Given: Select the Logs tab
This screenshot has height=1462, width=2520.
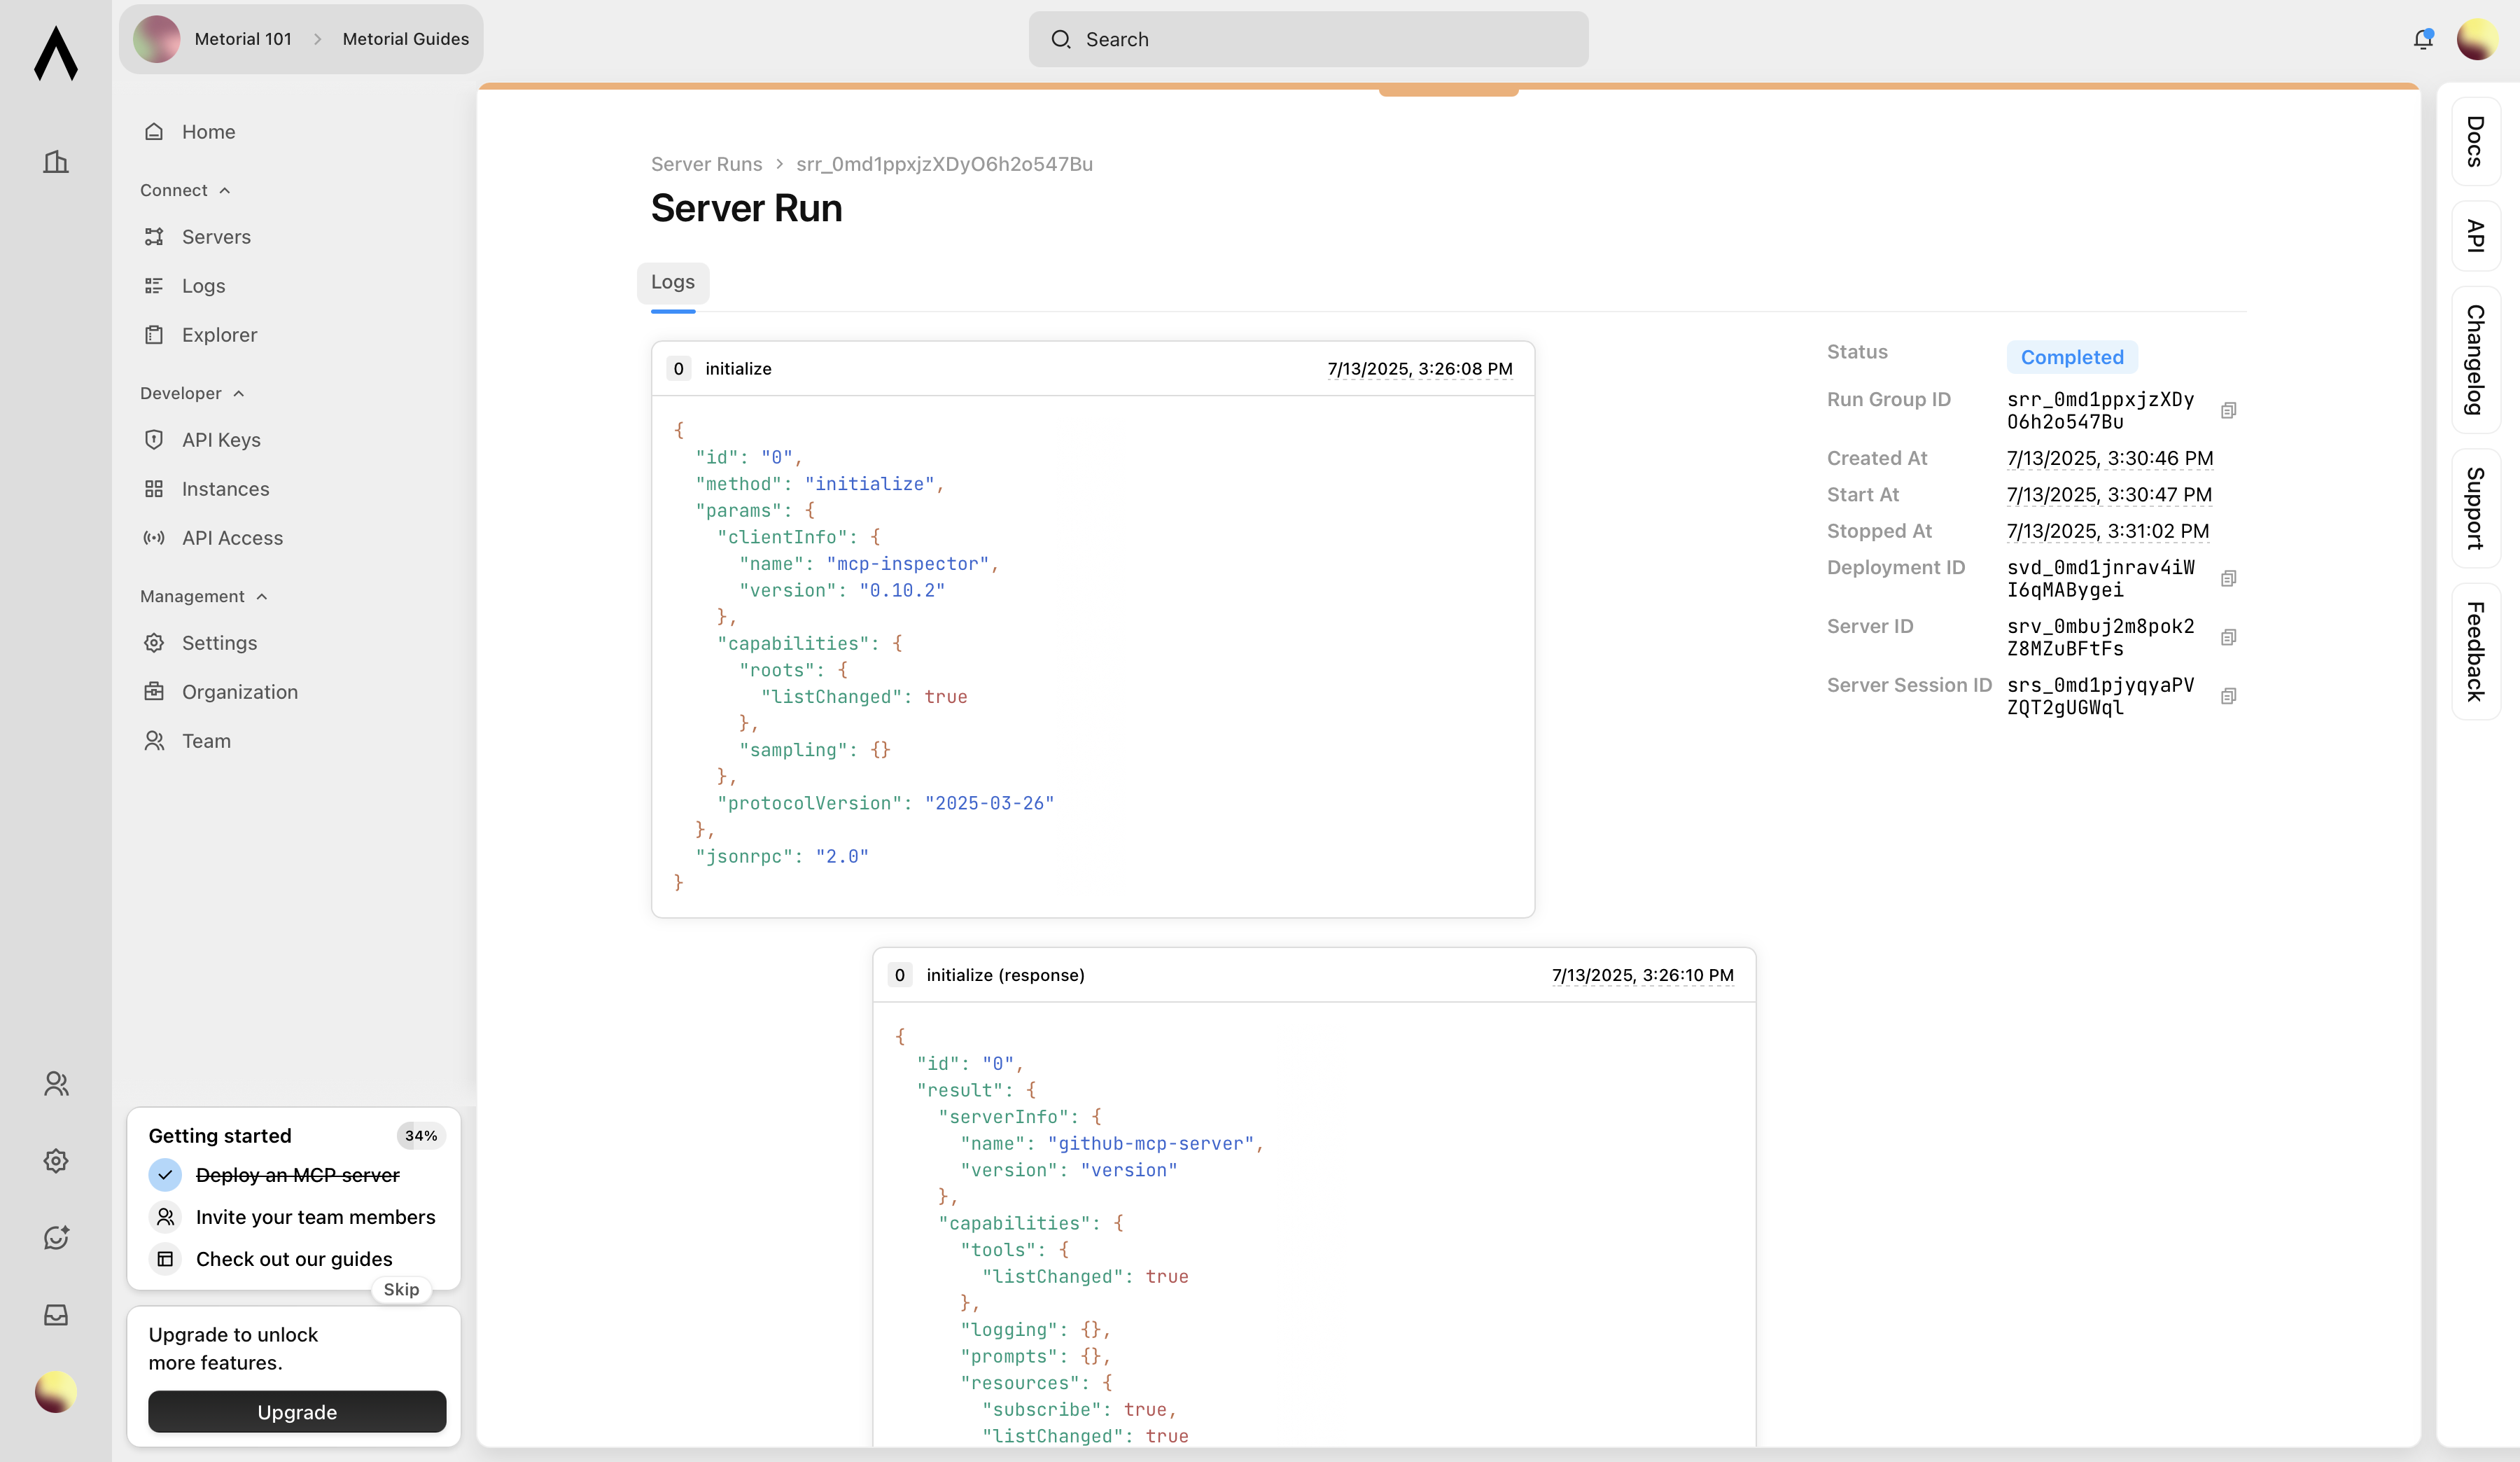Looking at the screenshot, I should pyautogui.click(x=672, y=282).
